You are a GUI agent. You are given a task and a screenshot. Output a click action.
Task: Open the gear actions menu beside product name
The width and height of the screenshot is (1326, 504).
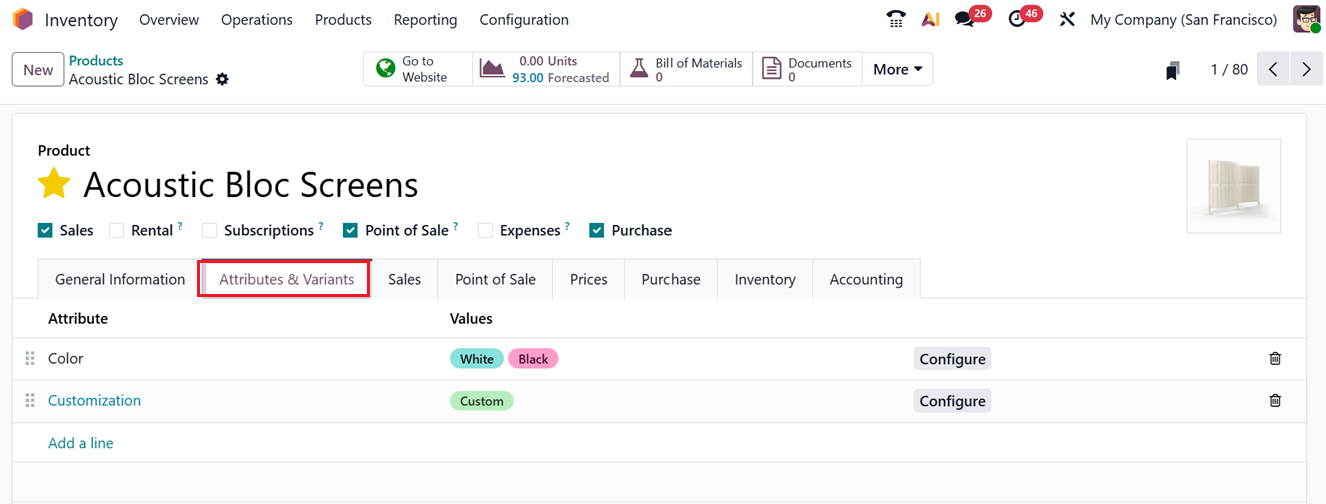[x=222, y=79]
